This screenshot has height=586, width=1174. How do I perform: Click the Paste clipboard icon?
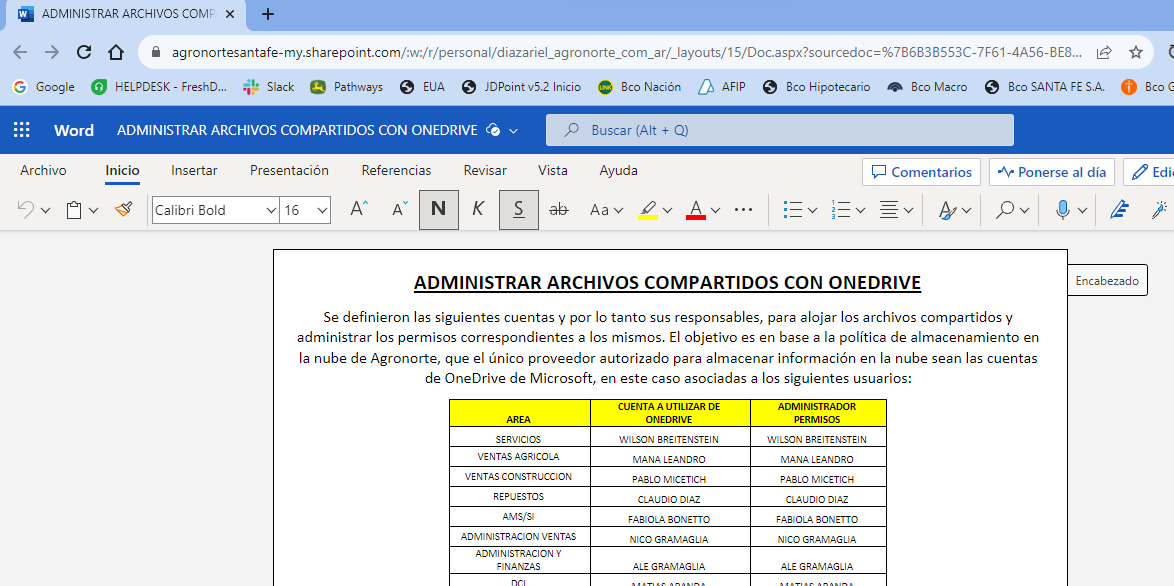tap(73, 210)
